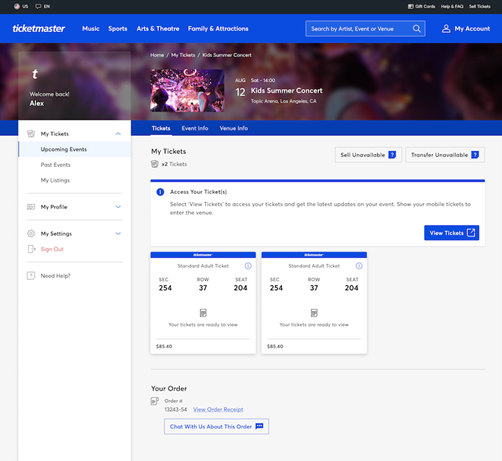This screenshot has height=461, width=502.
Task: Click the My Tickets sidebar ticket icon
Action: pos(31,134)
